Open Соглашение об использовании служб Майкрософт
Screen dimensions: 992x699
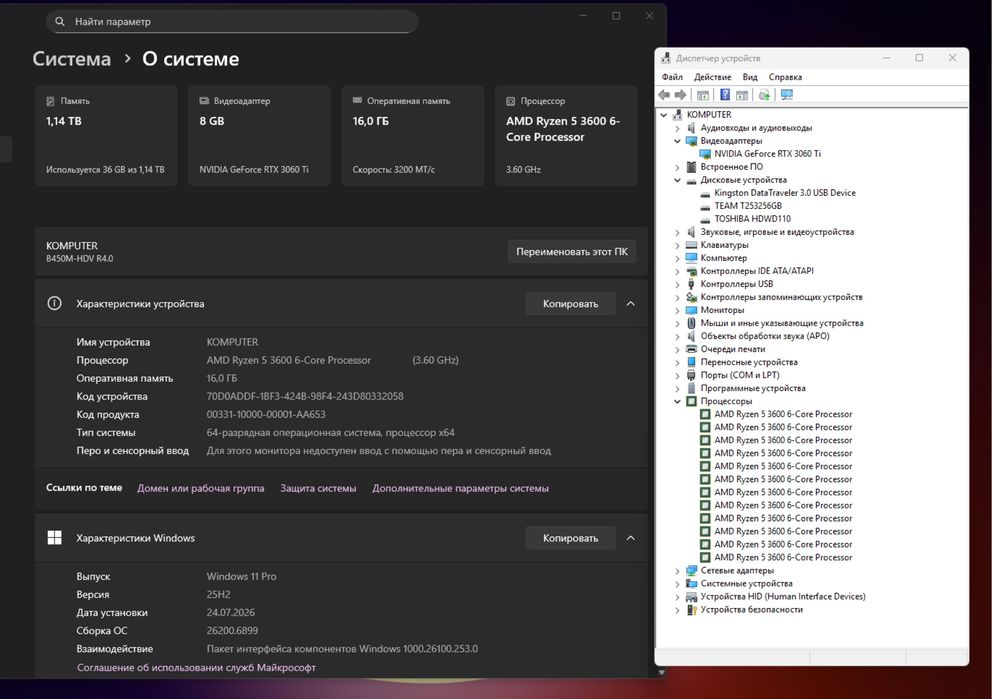click(x=196, y=667)
